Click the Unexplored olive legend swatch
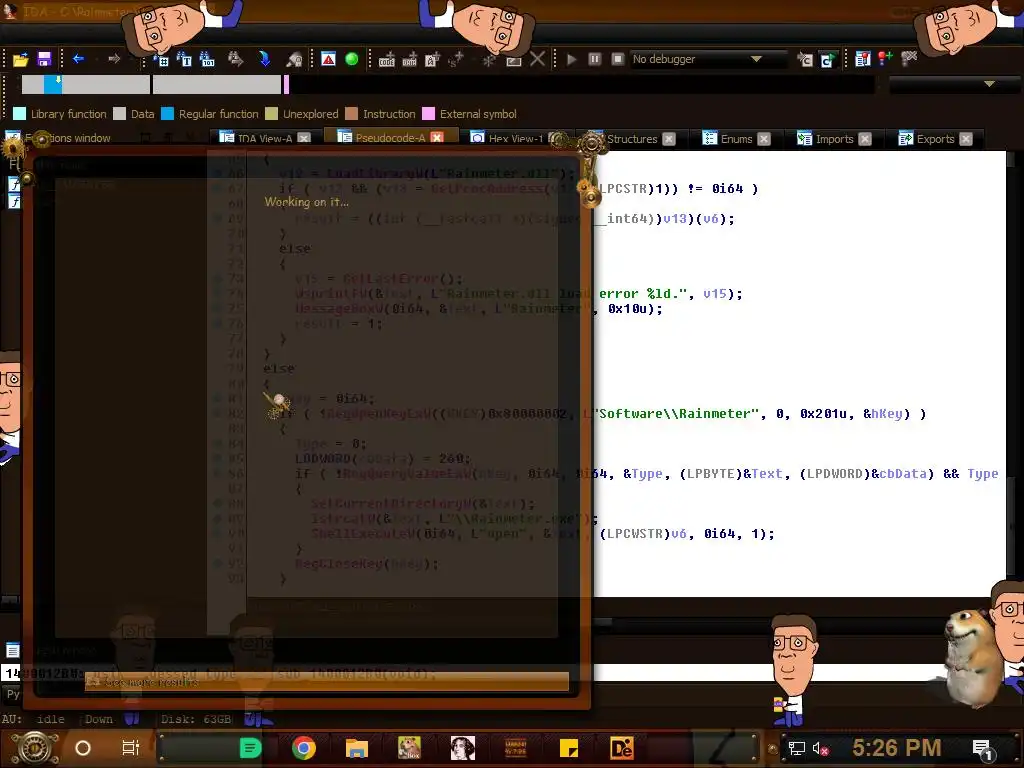Image resolution: width=1024 pixels, height=768 pixels. coord(272,114)
